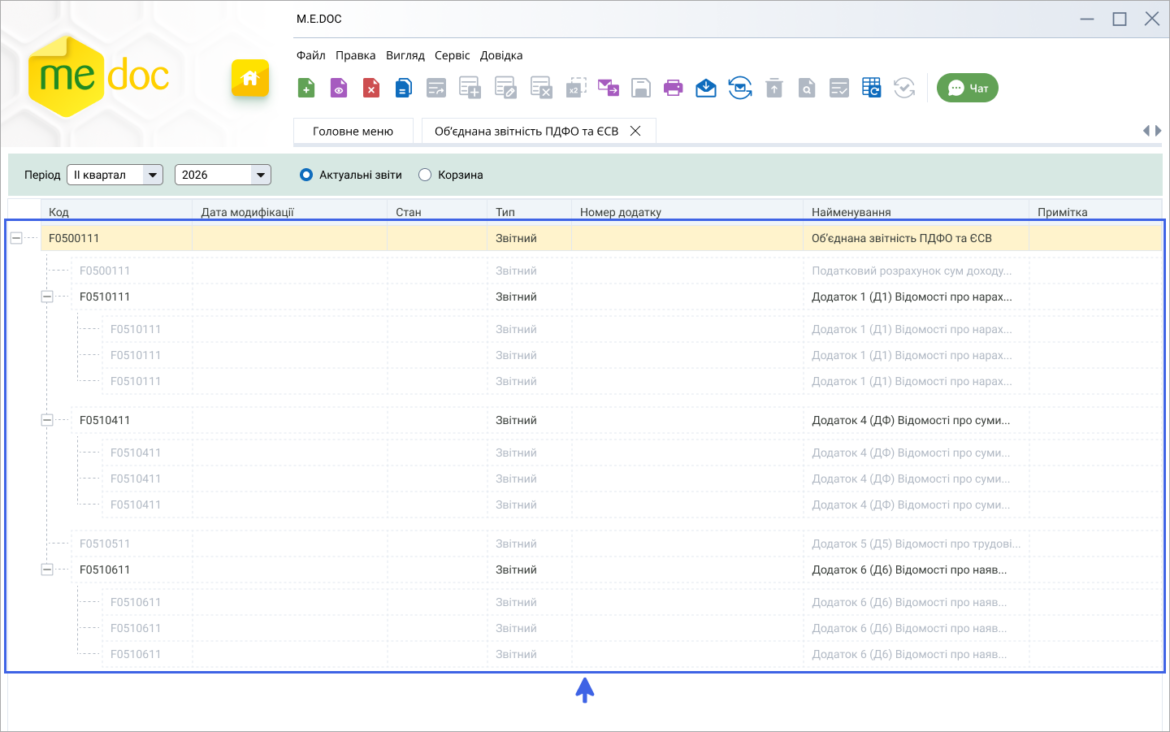Image resolution: width=1170 pixels, height=732 pixels.
Task: Open the II квартал period dropdown
Action: coord(115,175)
